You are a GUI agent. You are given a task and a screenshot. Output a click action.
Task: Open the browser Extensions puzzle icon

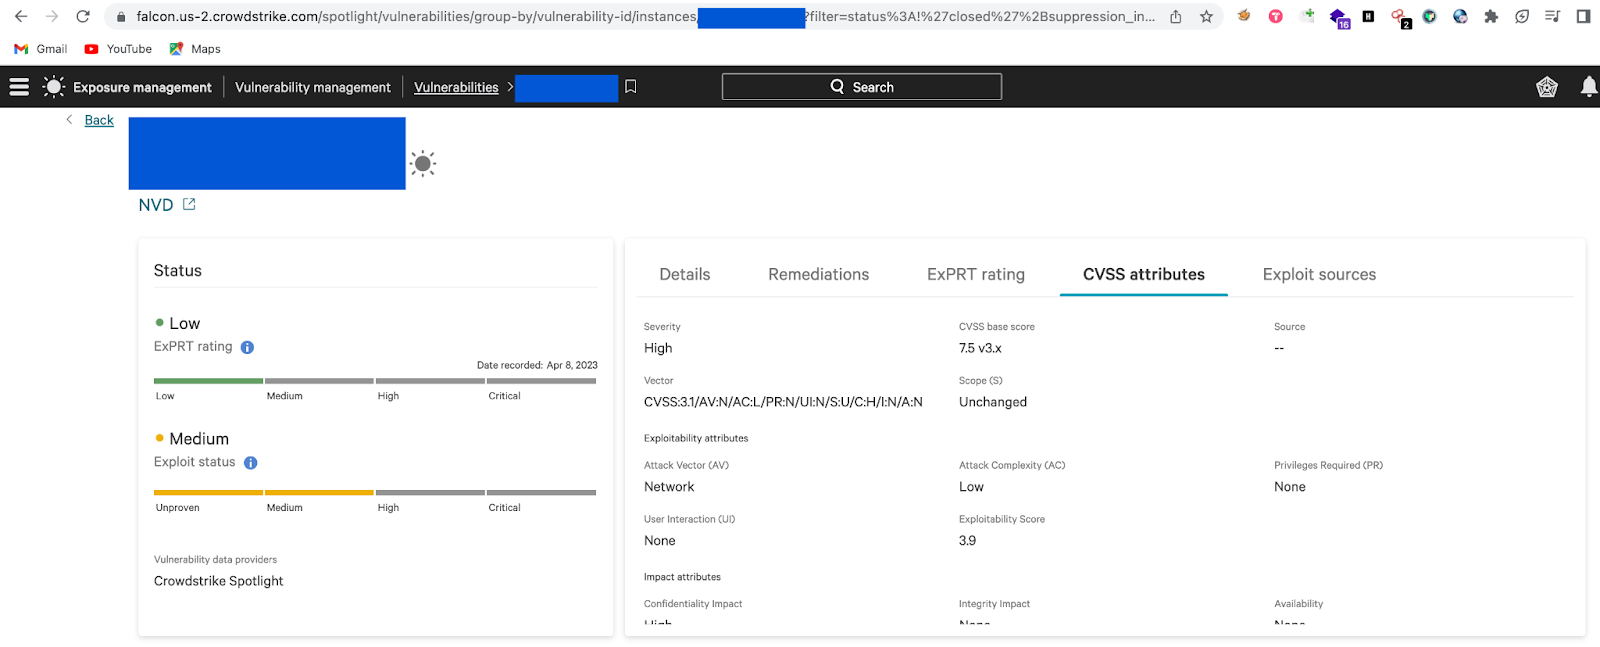click(1491, 16)
